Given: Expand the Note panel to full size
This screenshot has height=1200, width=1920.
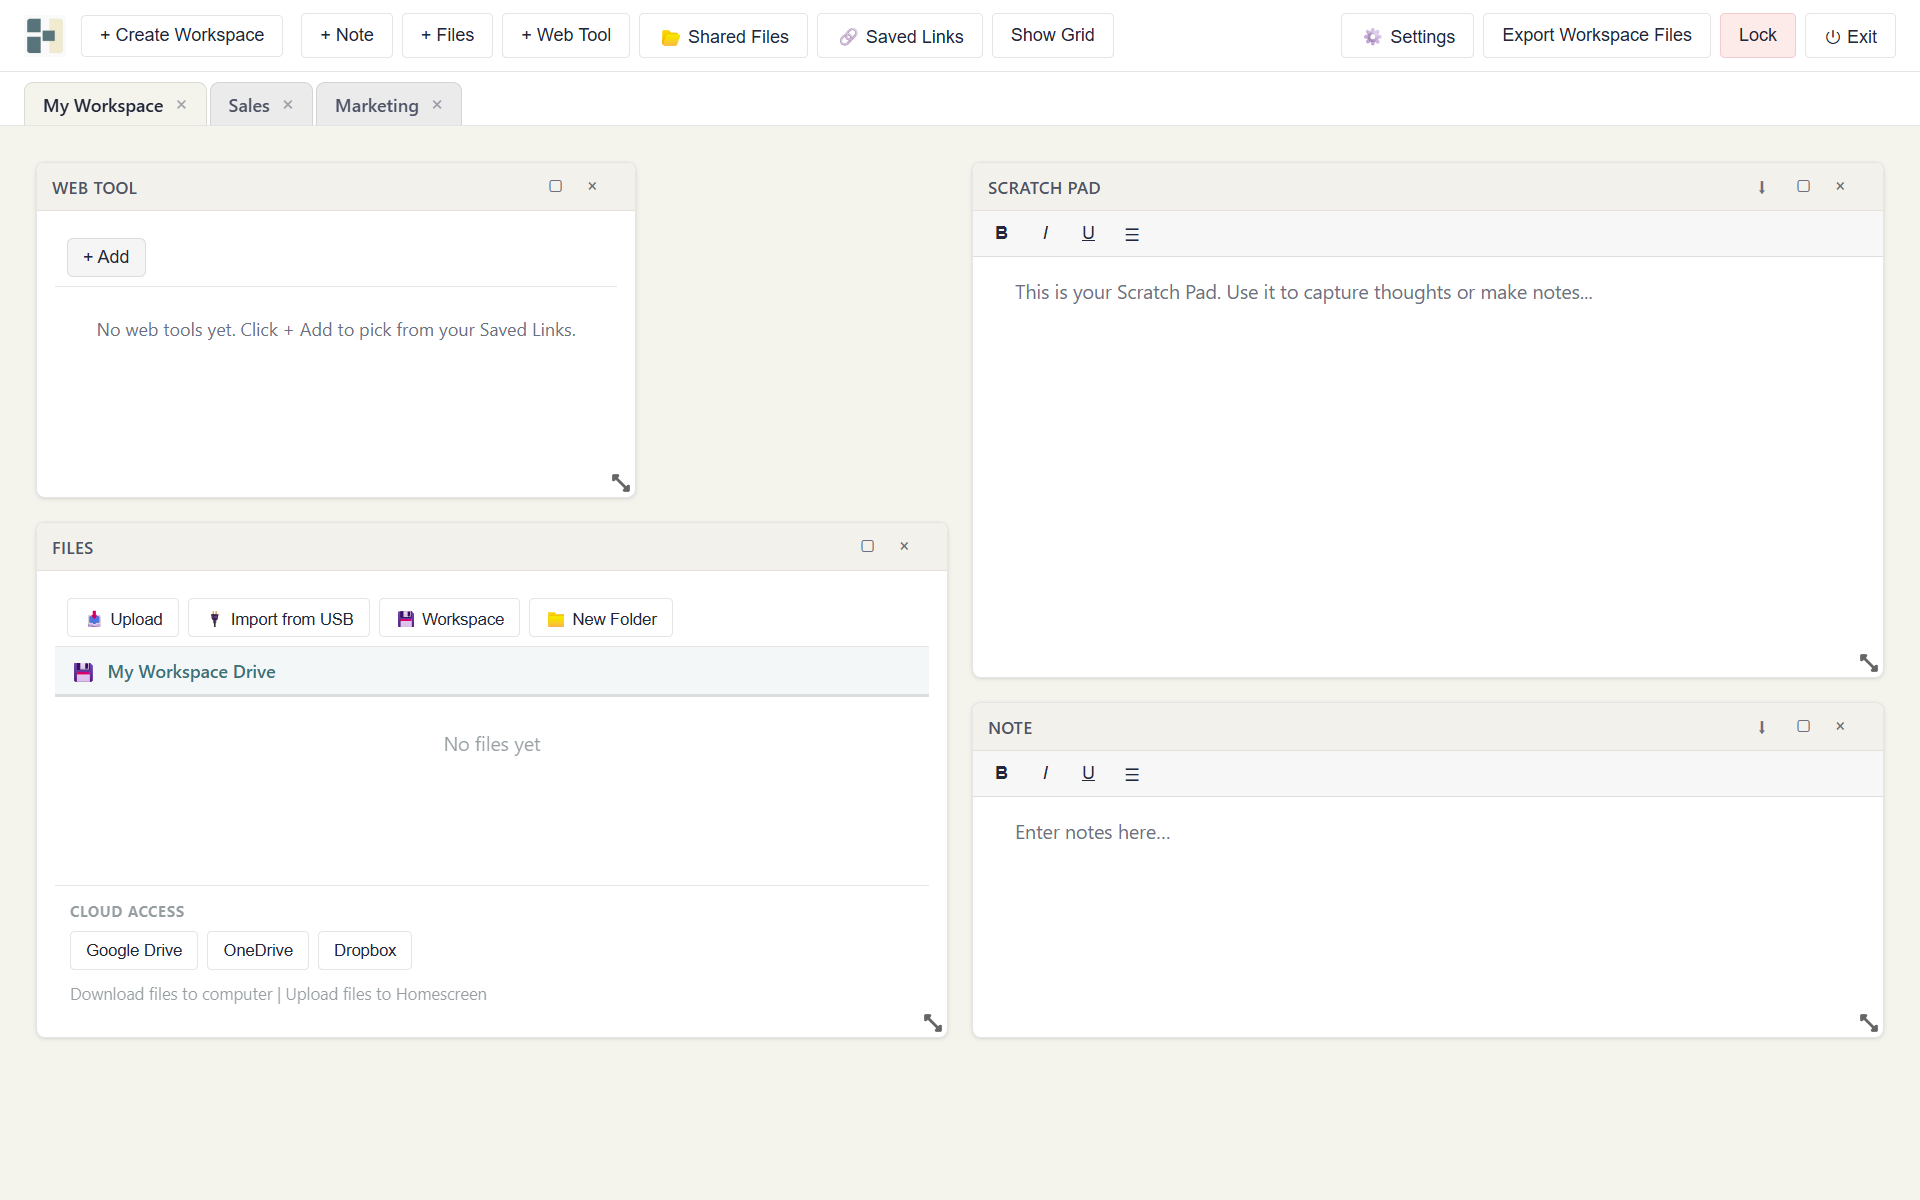Looking at the screenshot, I should point(1804,726).
